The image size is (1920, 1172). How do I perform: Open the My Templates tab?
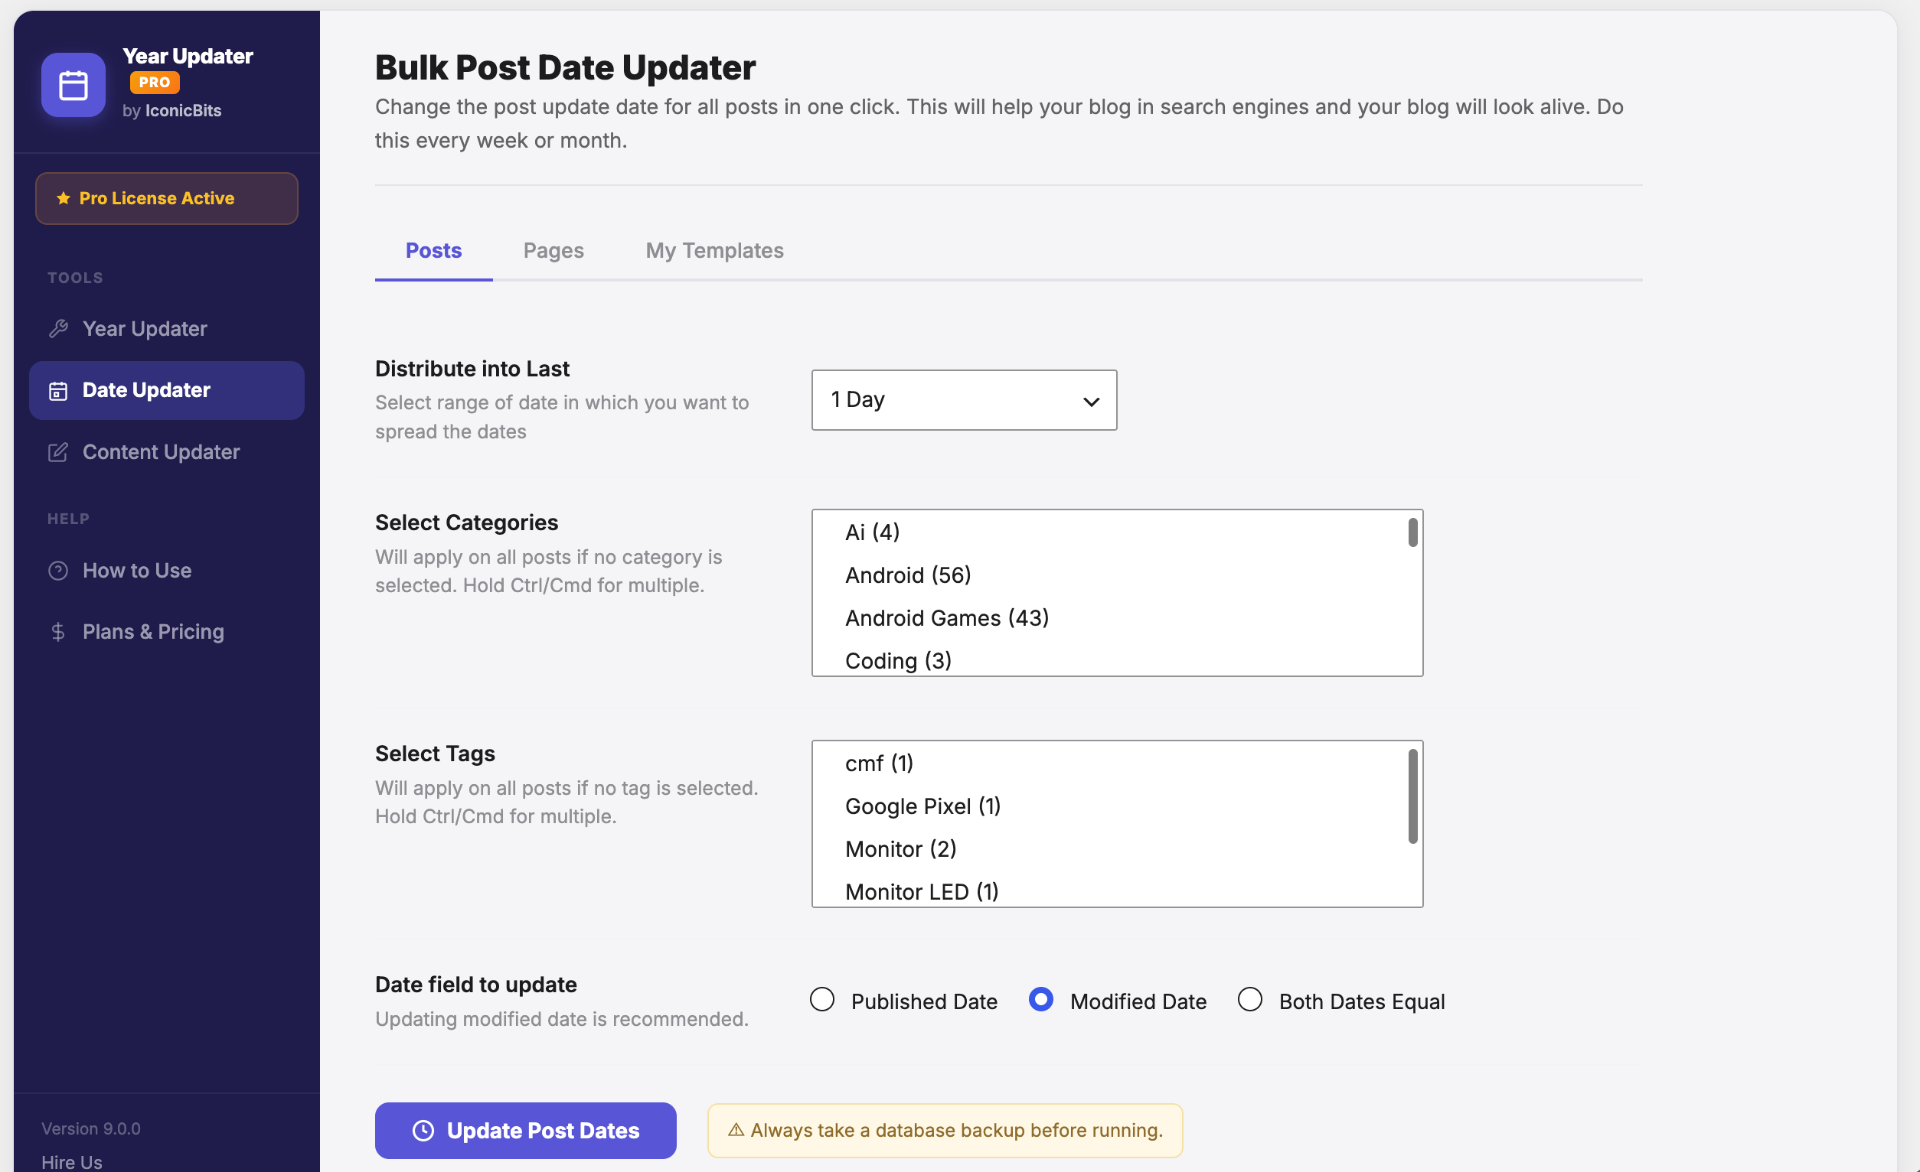[x=714, y=251]
